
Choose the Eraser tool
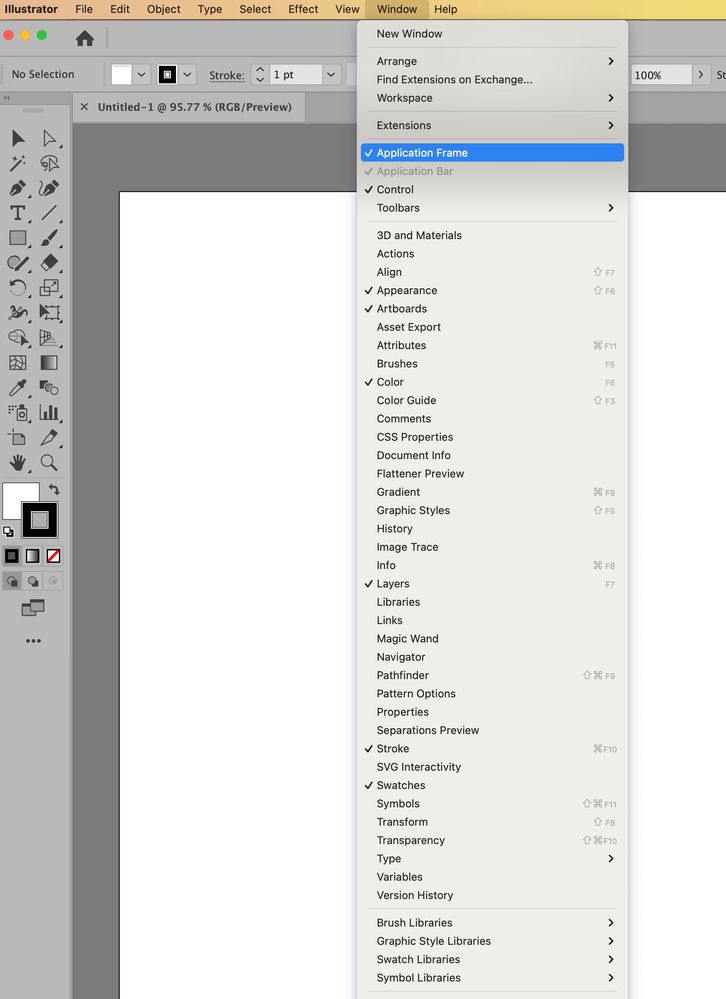(x=49, y=262)
